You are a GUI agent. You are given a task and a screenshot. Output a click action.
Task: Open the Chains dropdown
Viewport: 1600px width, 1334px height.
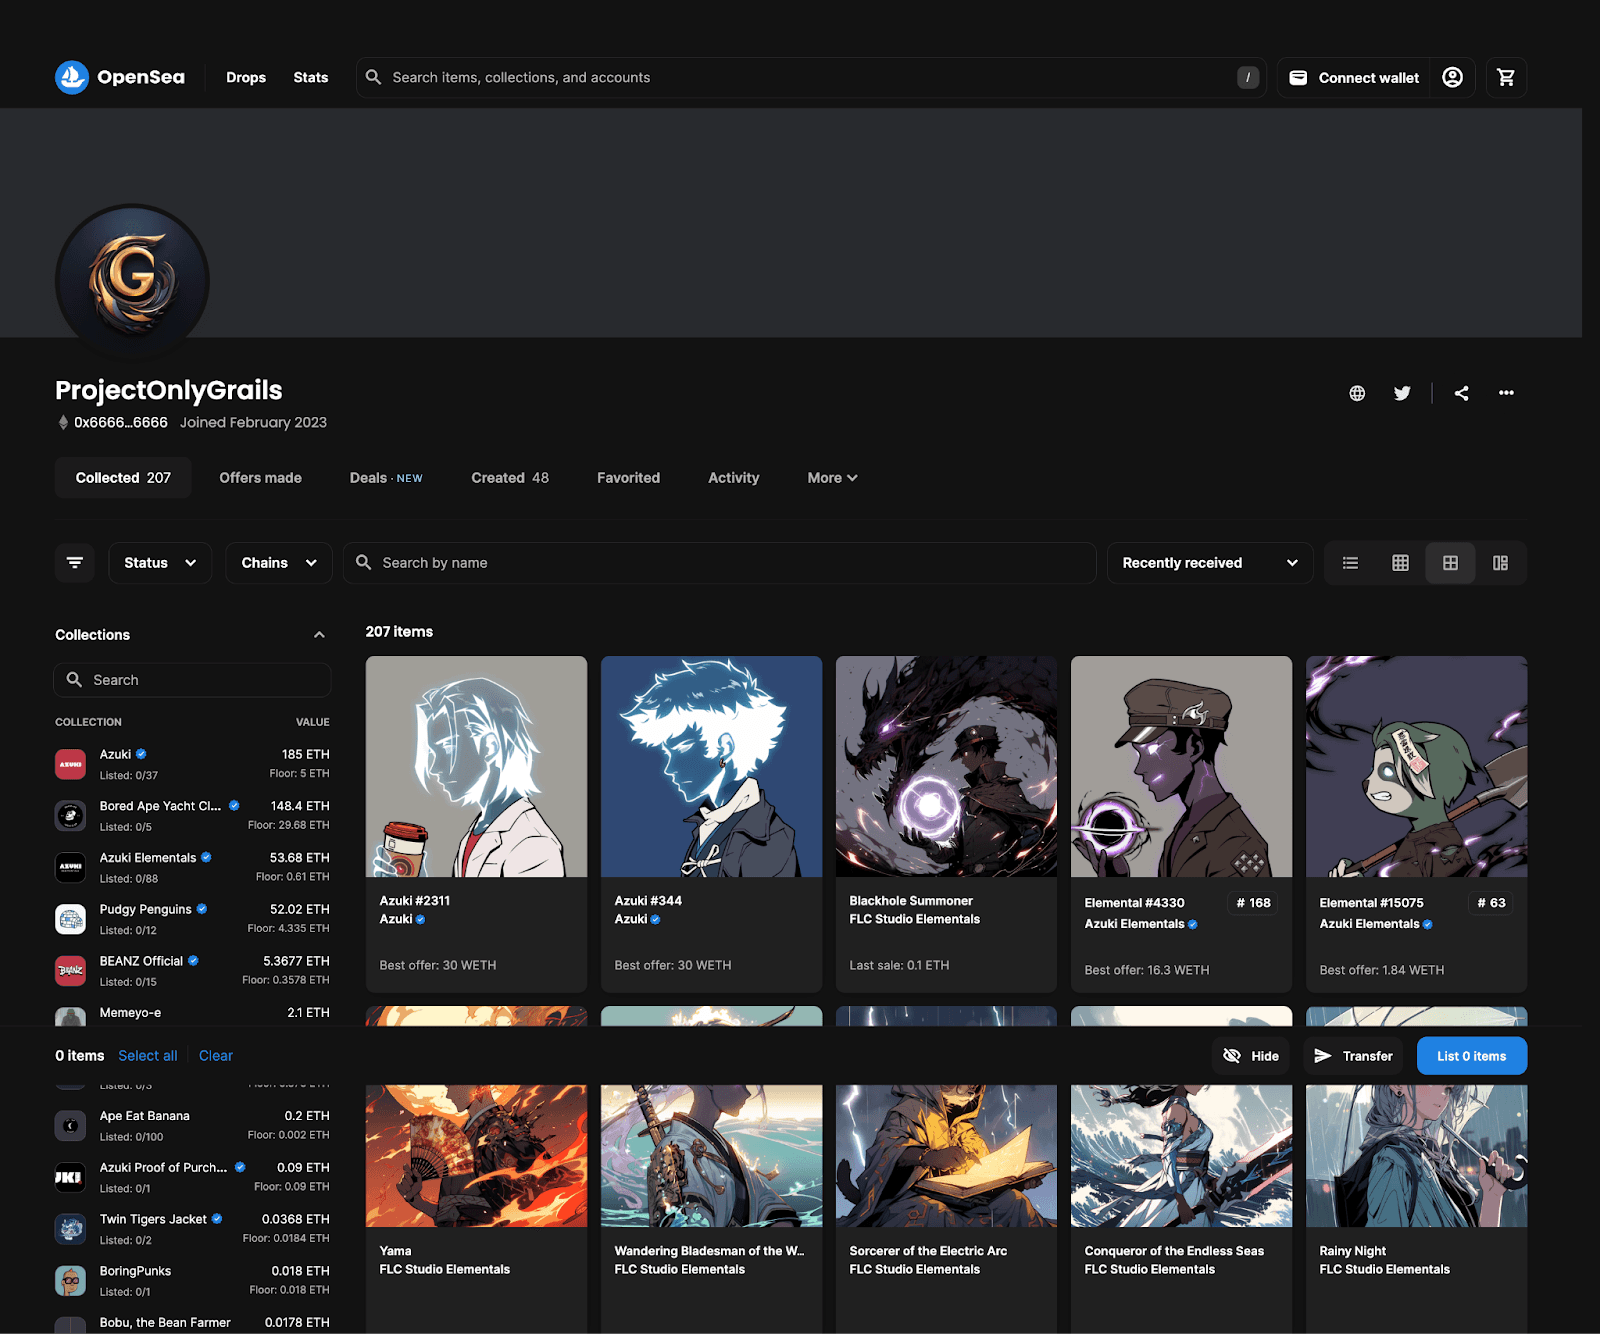point(279,563)
